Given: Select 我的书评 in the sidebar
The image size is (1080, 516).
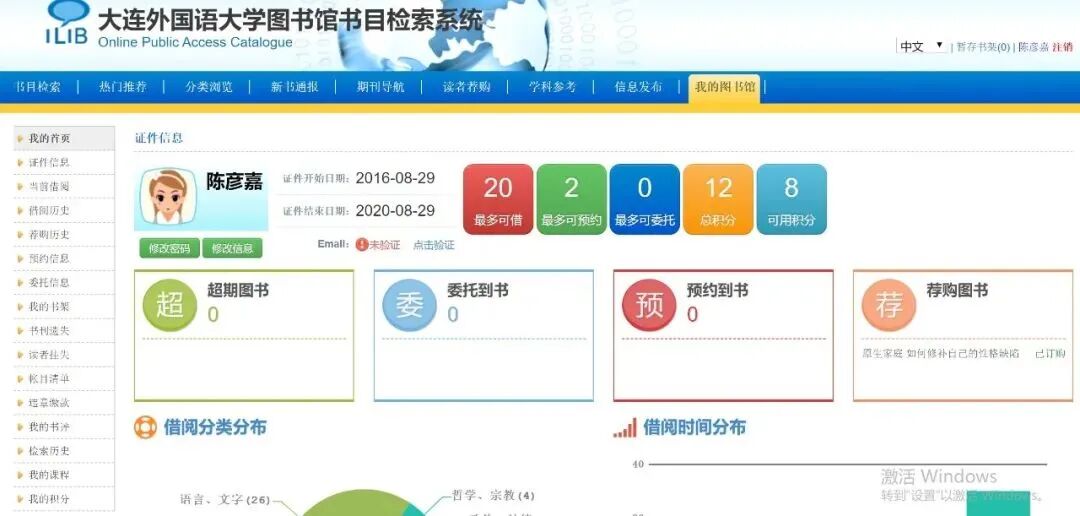Looking at the screenshot, I should click(64, 427).
